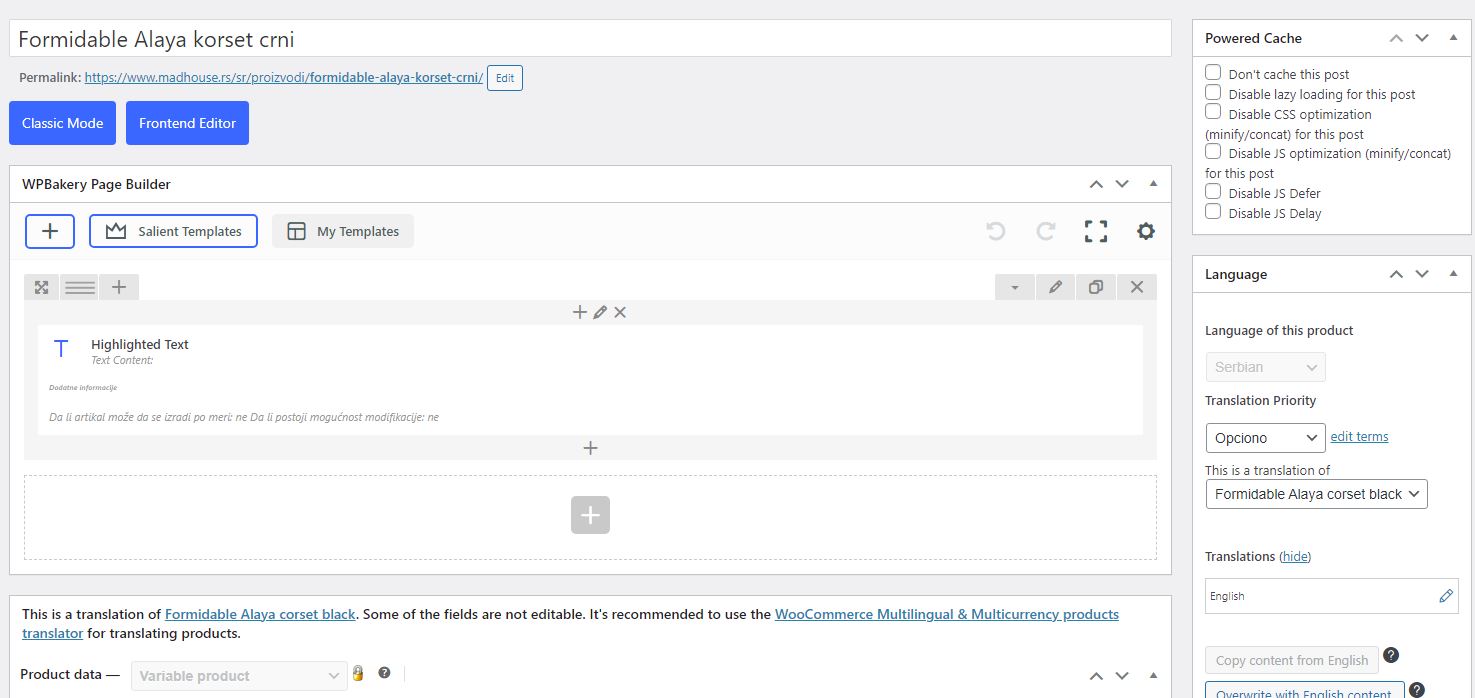
Task: Click Copy content from English button
Action: [1292, 660]
